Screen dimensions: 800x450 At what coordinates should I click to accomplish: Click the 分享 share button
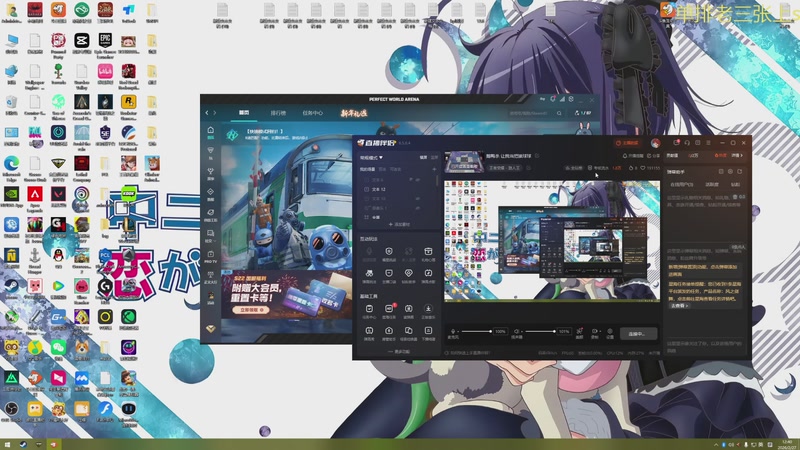click(654, 156)
